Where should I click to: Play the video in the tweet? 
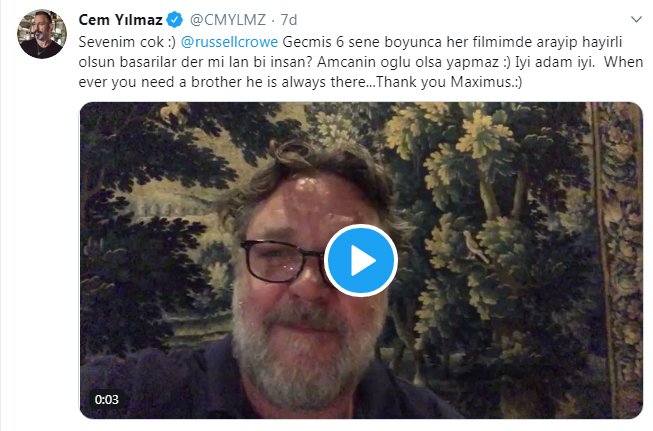tap(361, 261)
